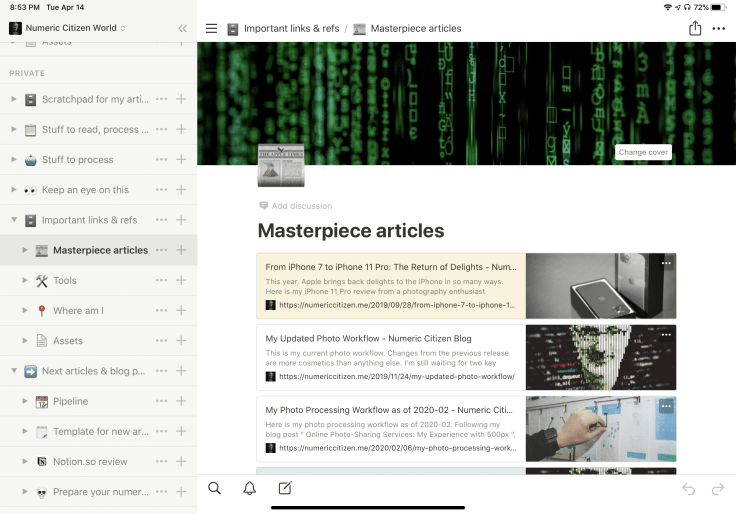Open My Updated Photo Workflow bookmark
The width and height of the screenshot is (736, 514).
391,357
